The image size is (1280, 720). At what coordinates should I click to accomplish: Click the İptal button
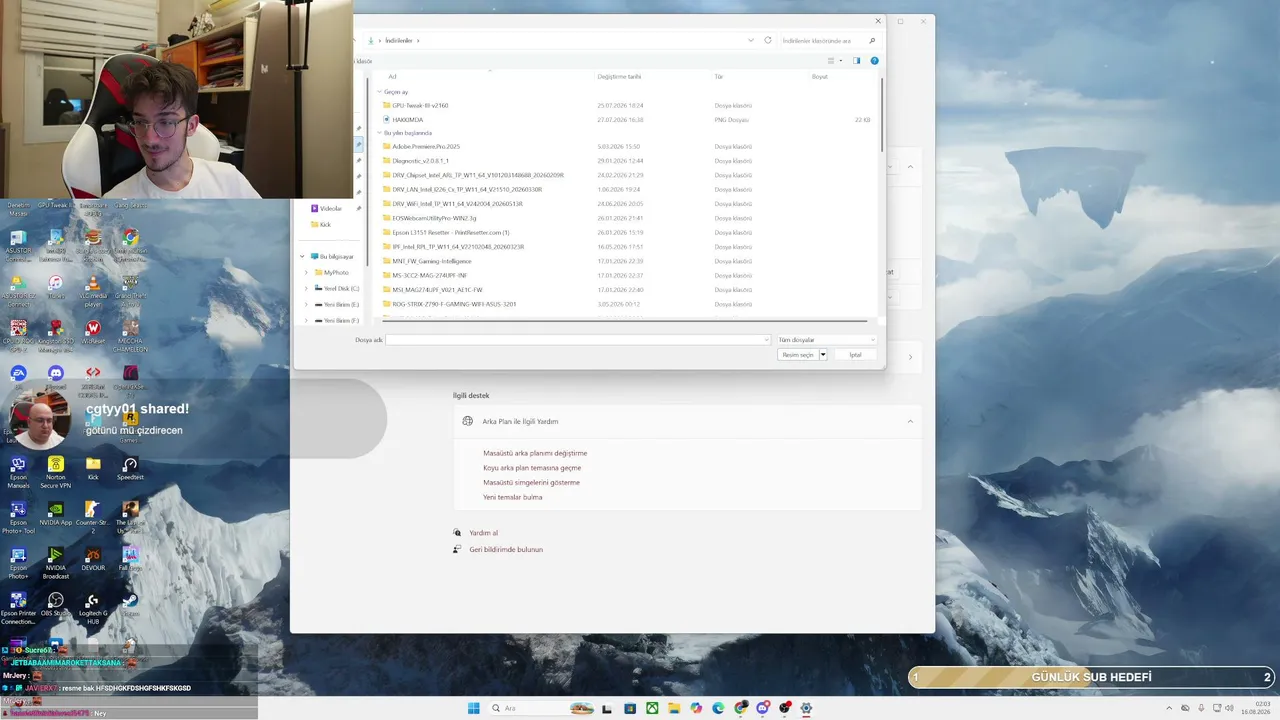click(x=855, y=355)
